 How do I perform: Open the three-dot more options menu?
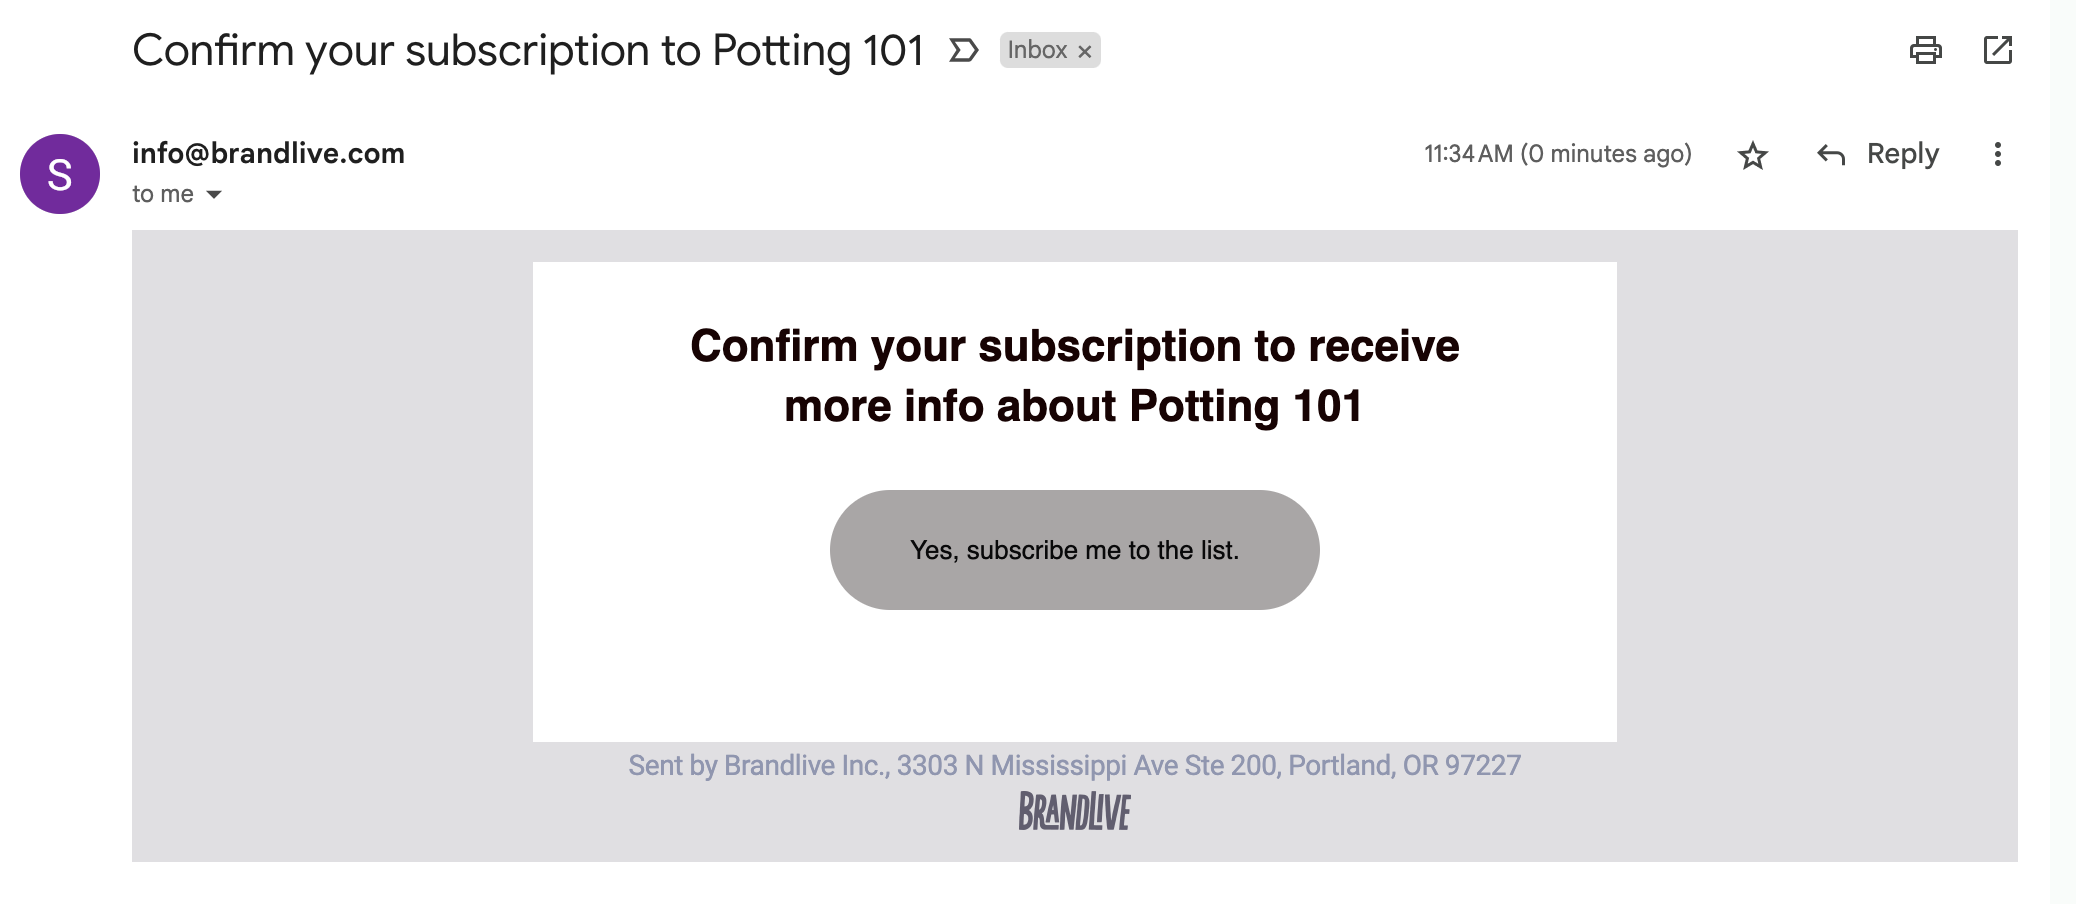coord(1997,154)
